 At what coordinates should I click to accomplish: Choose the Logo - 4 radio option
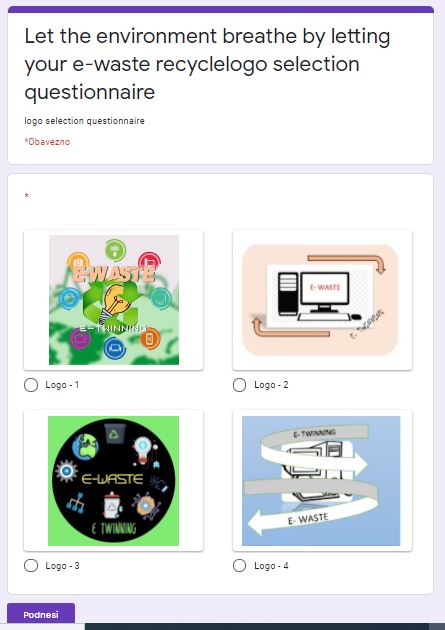tap(239, 566)
